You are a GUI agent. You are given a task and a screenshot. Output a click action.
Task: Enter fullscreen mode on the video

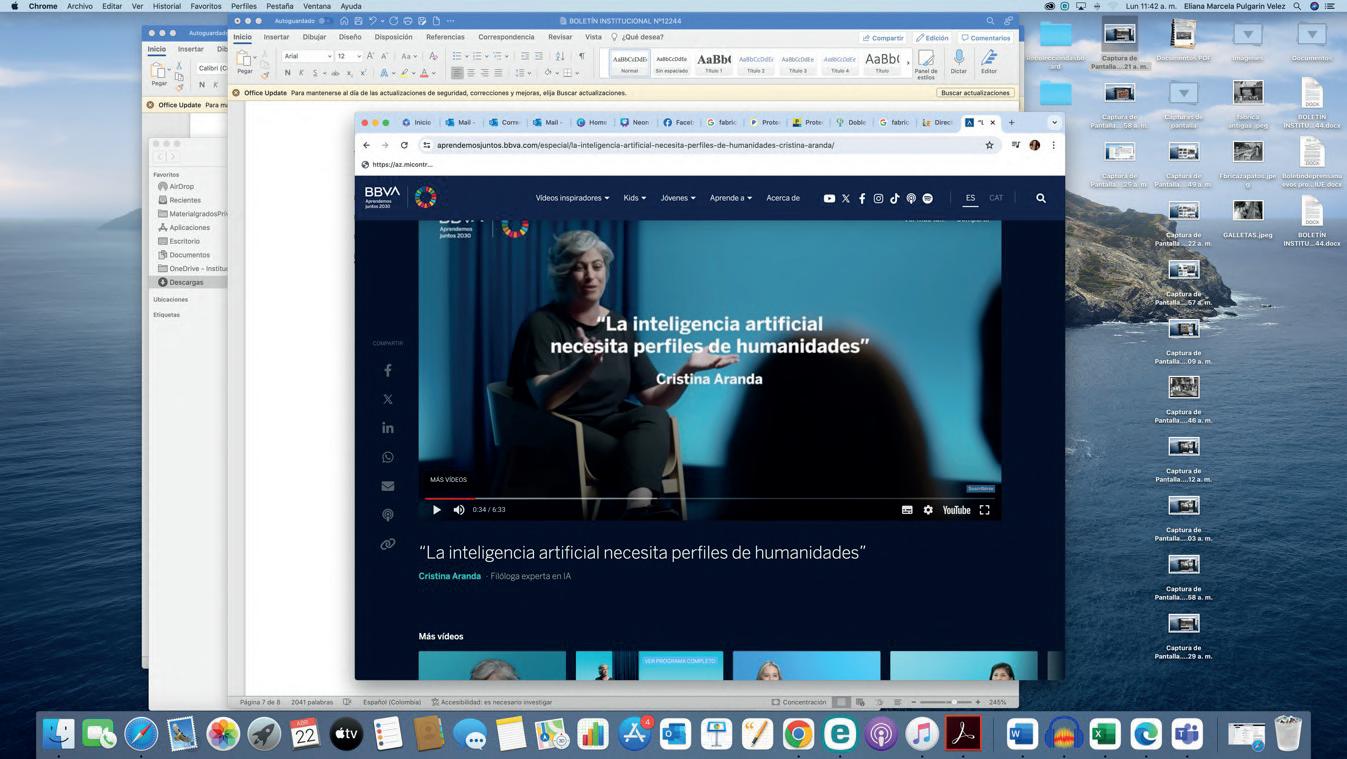tap(985, 510)
